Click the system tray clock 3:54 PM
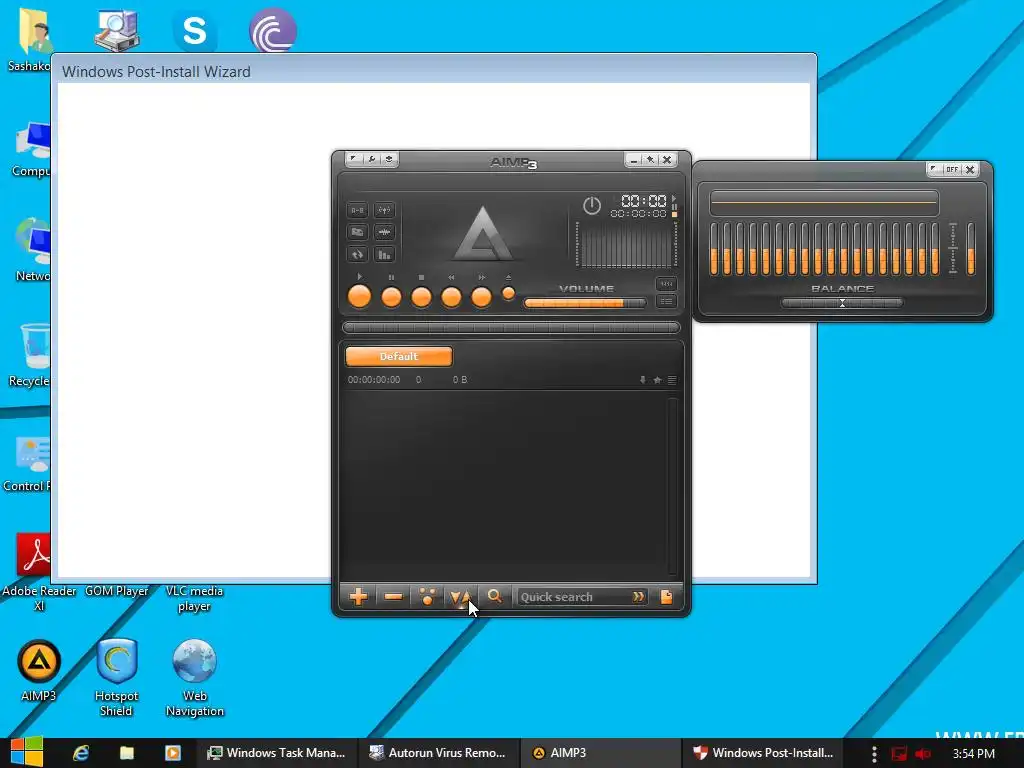The width and height of the screenshot is (1024, 768). tap(973, 753)
